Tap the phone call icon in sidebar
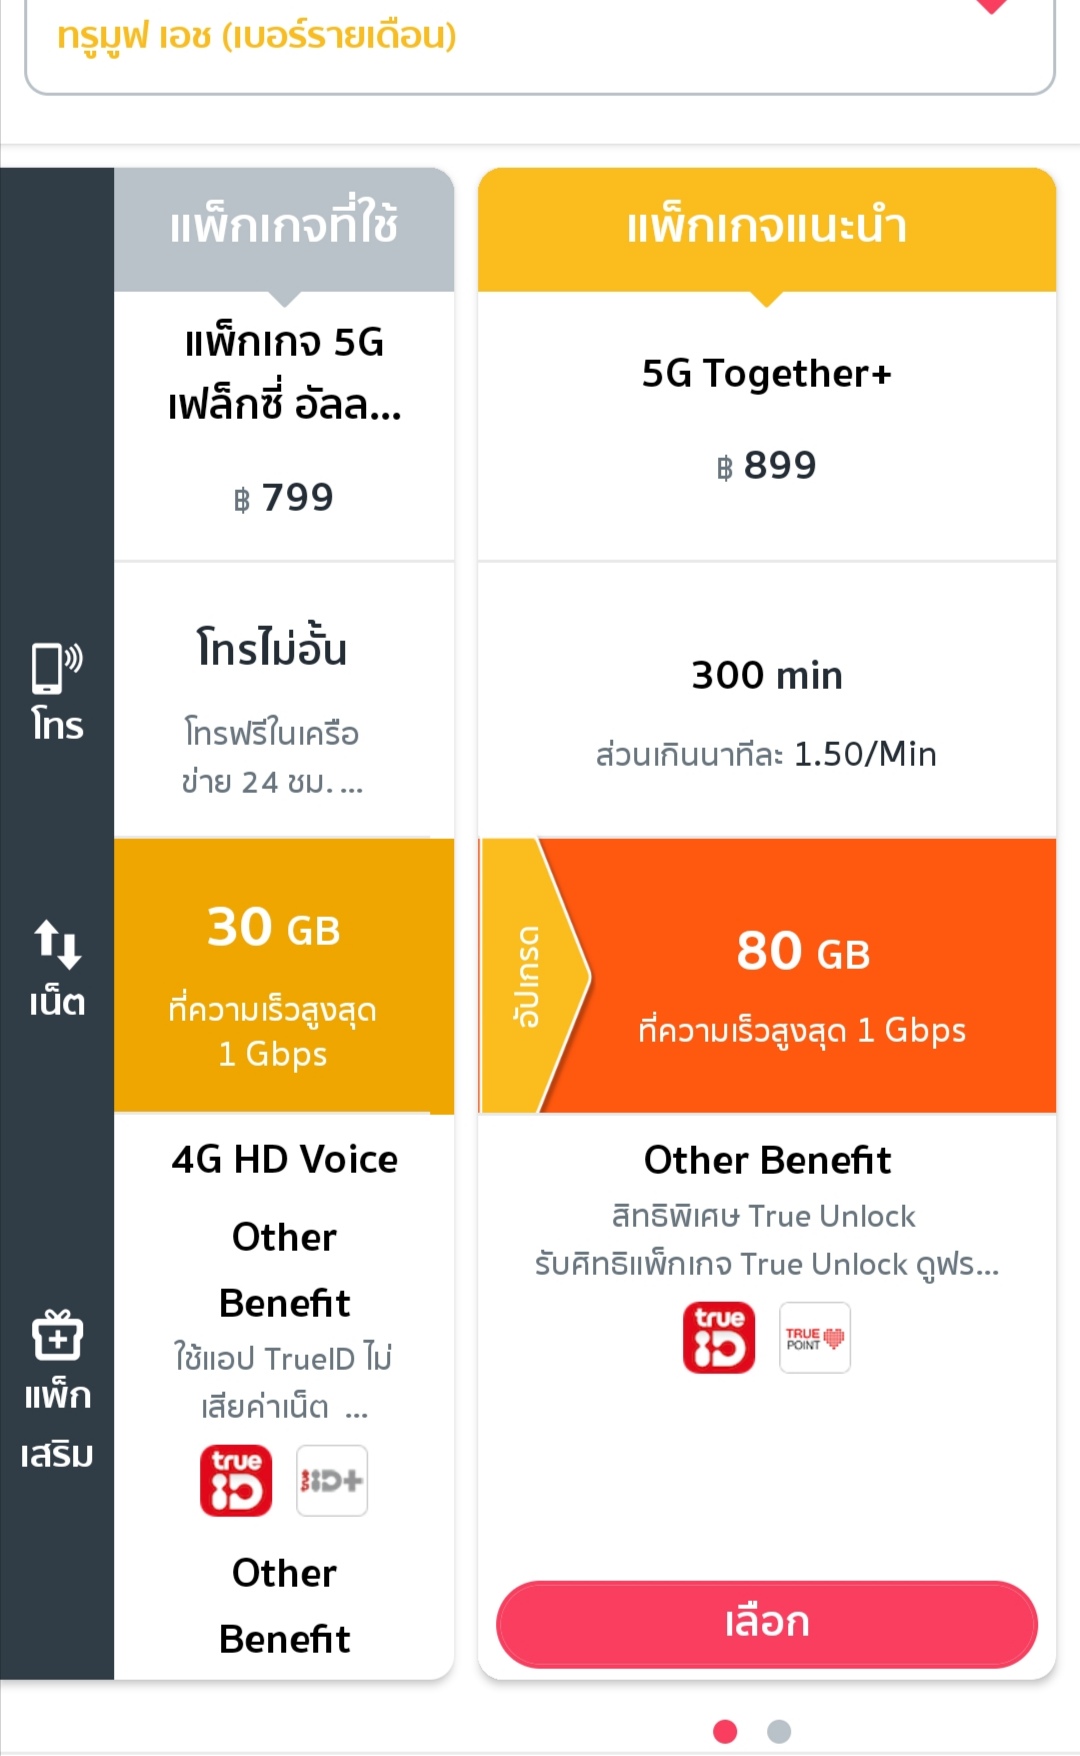Screen dimensions: 1080x1756 [56, 668]
